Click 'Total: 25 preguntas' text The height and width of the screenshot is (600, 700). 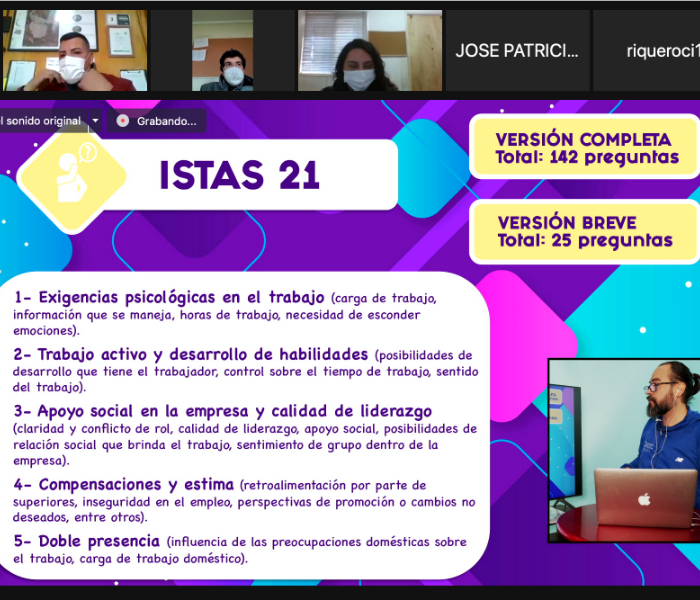tap(585, 241)
